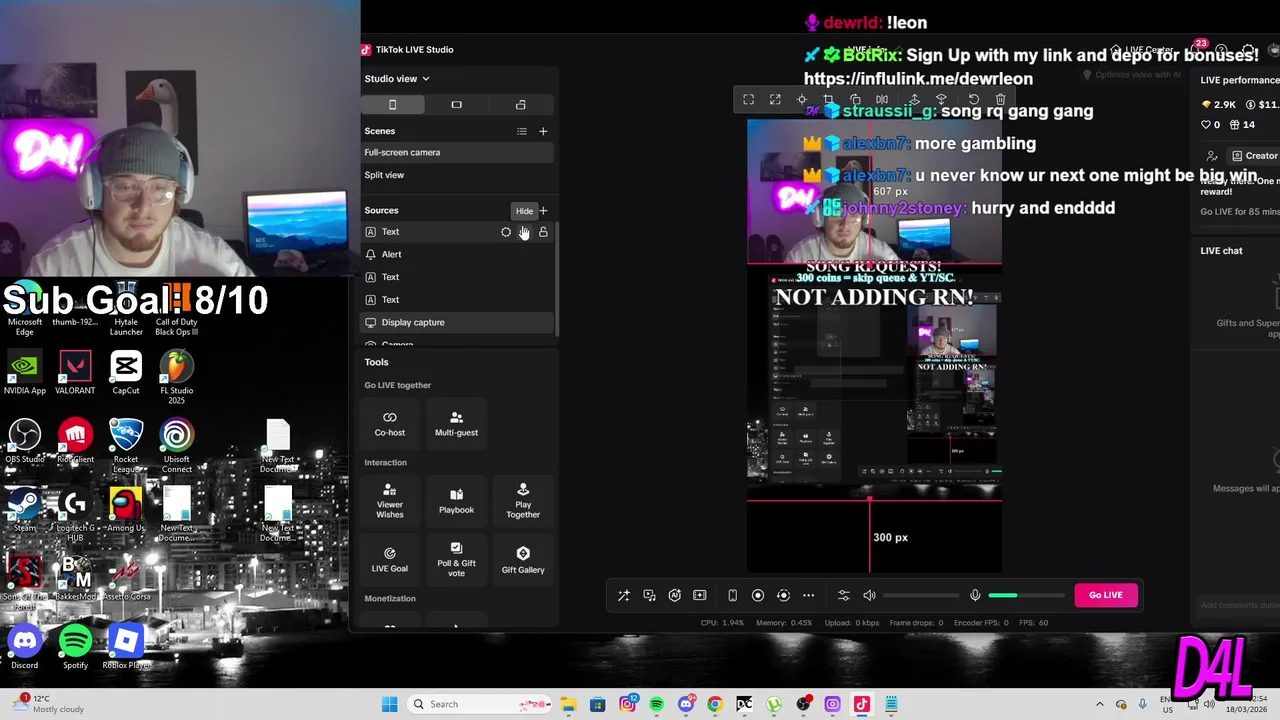Image resolution: width=1280 pixels, height=720 pixels.
Task: Open the three-dot more options menu
Action: click(x=808, y=596)
